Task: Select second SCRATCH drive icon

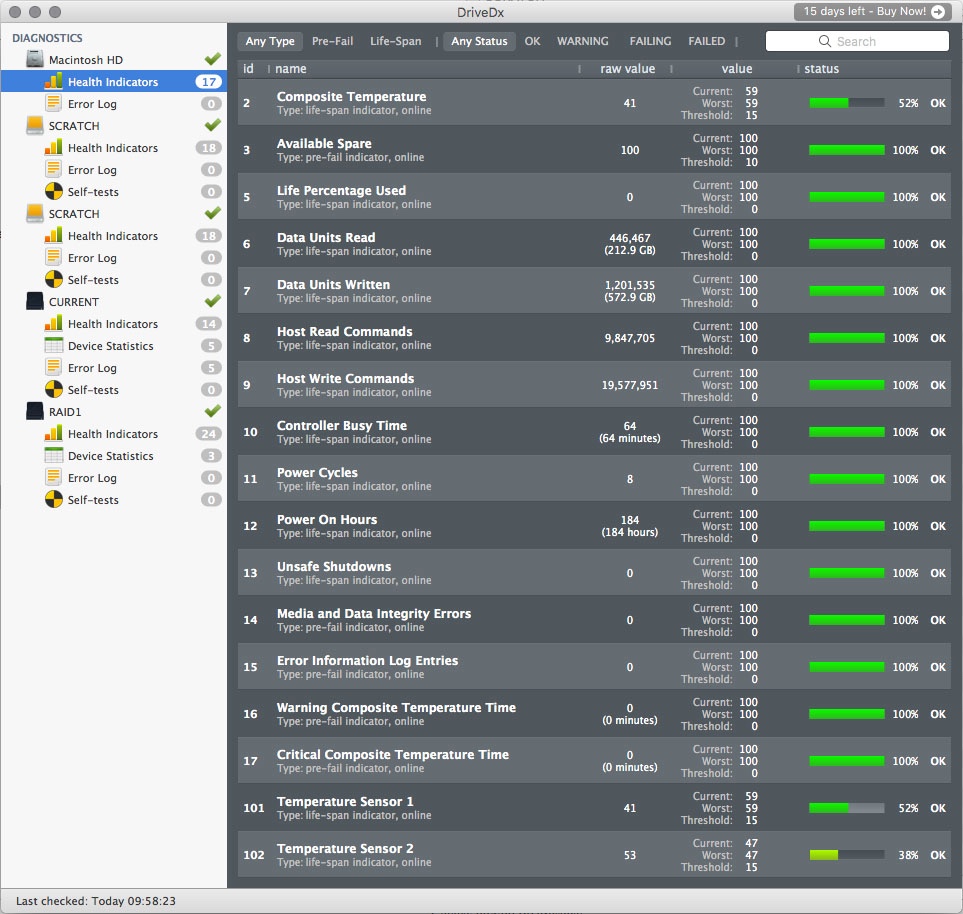Action: click(x=35, y=214)
